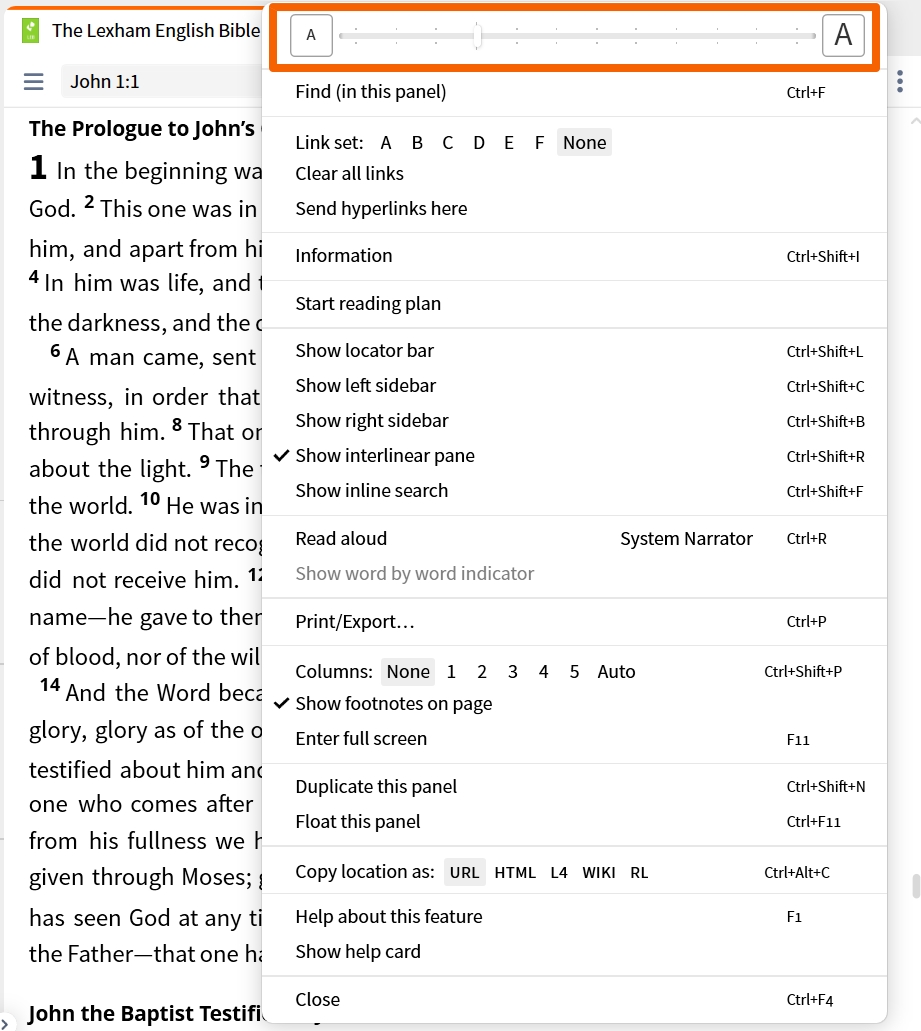The width and height of the screenshot is (921, 1031).
Task: Click the scroll up arrow at right
Action: 915,122
